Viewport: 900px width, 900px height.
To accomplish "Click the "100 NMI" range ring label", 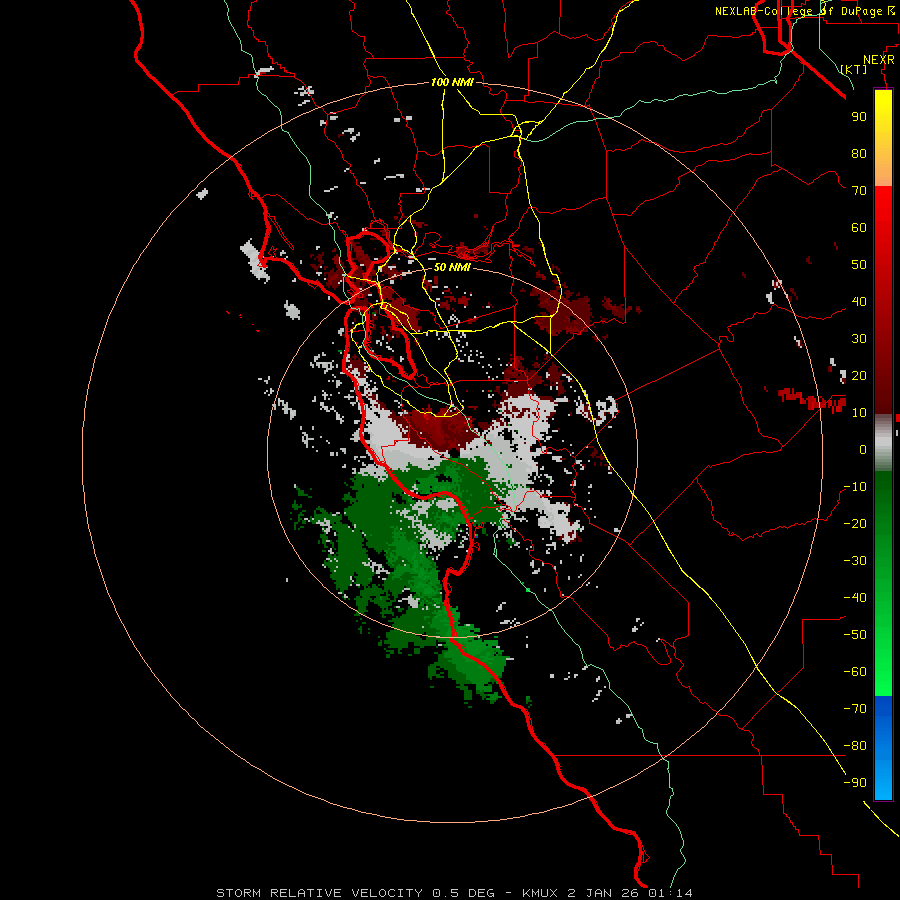I will coord(452,82).
